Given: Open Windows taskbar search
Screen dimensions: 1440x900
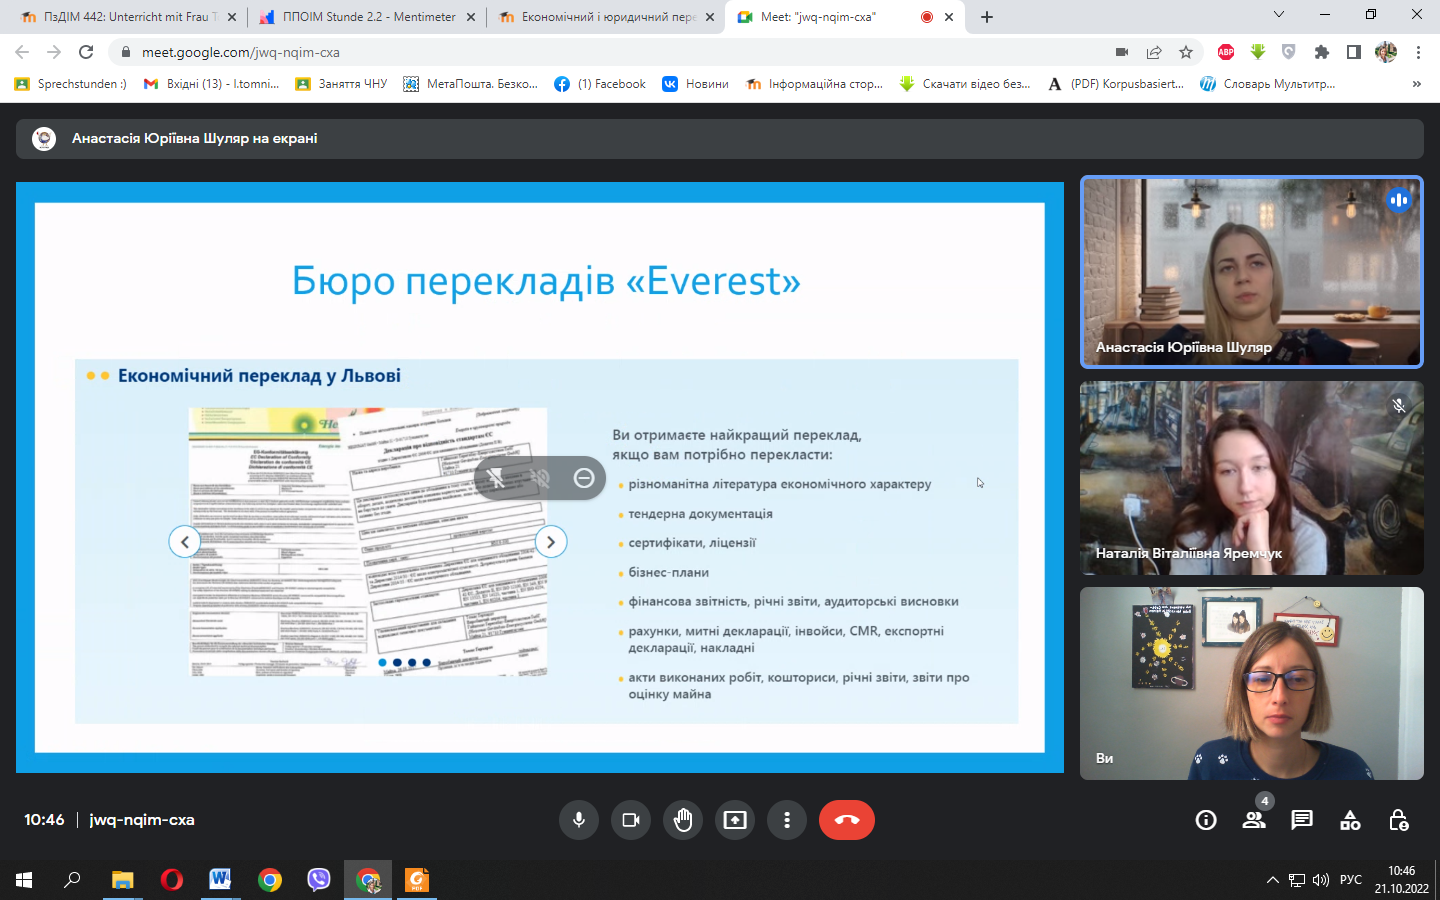Looking at the screenshot, I should [72, 880].
